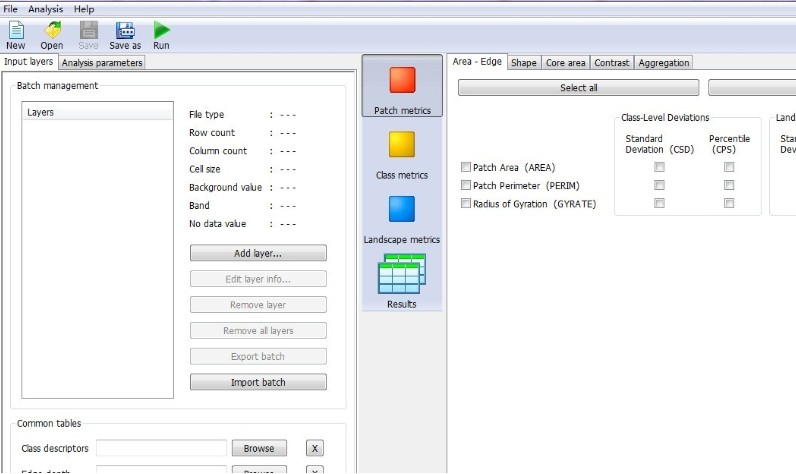
Task: Enable the Radius of Gyration (GYRATE) checkbox
Action: coord(466,203)
